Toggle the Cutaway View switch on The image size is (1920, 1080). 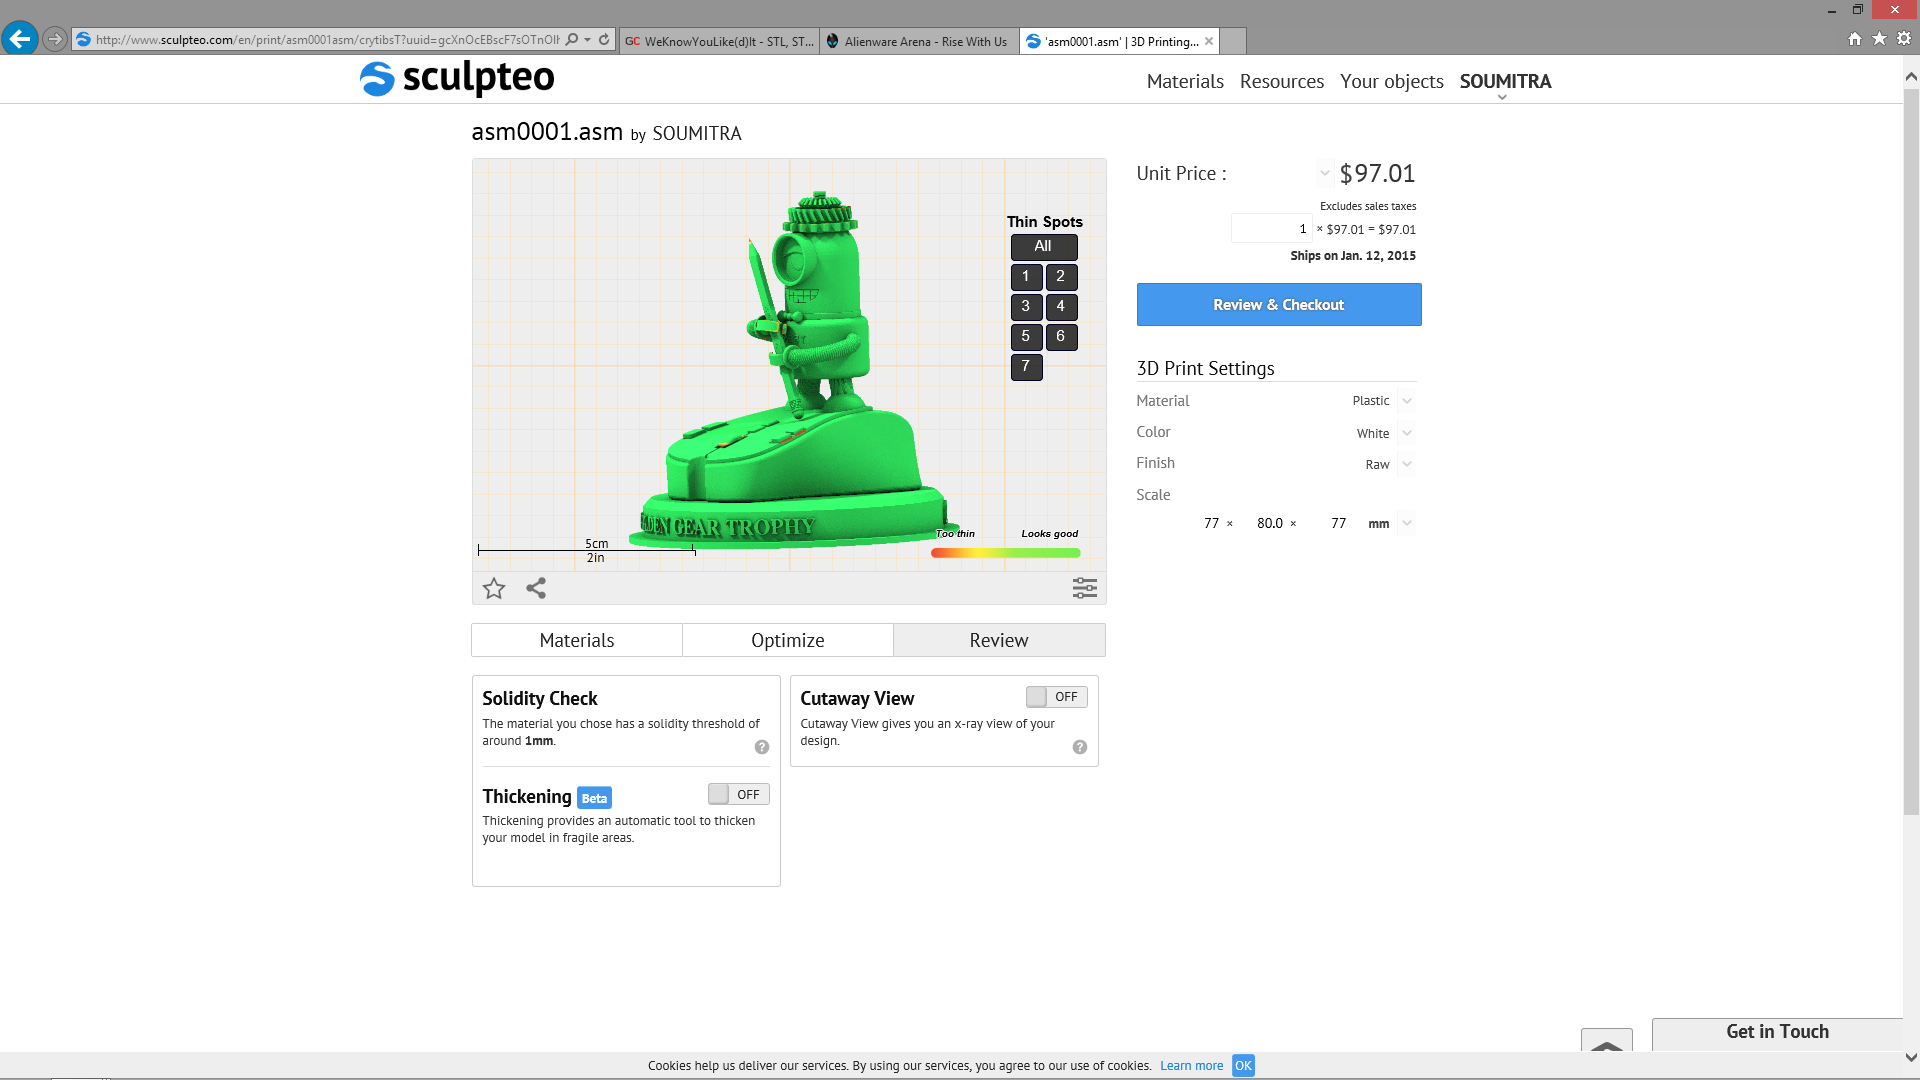[x=1057, y=697]
